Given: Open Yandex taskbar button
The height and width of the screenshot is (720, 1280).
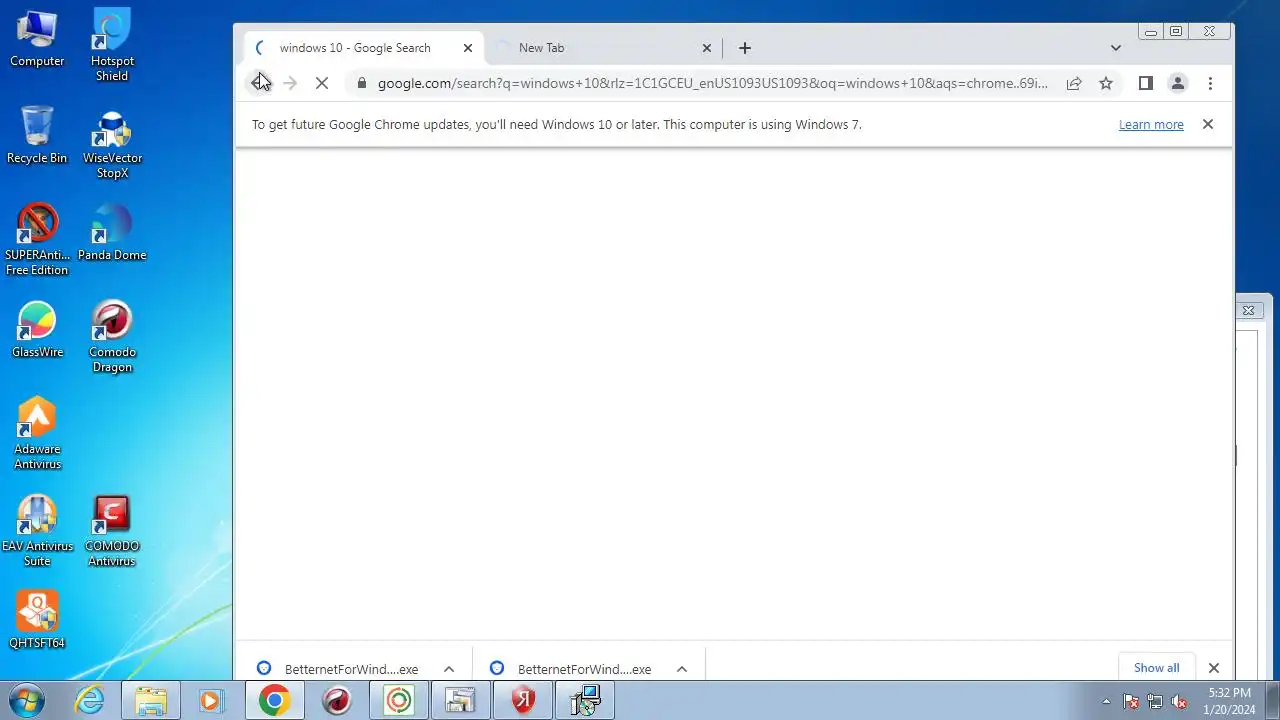Looking at the screenshot, I should (523, 701).
